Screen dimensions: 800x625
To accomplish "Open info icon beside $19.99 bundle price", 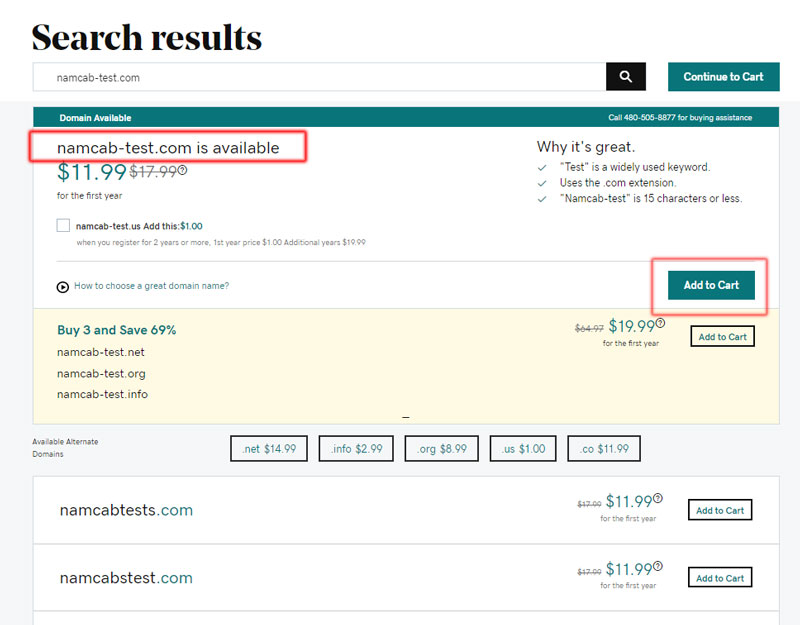I will 660,323.
